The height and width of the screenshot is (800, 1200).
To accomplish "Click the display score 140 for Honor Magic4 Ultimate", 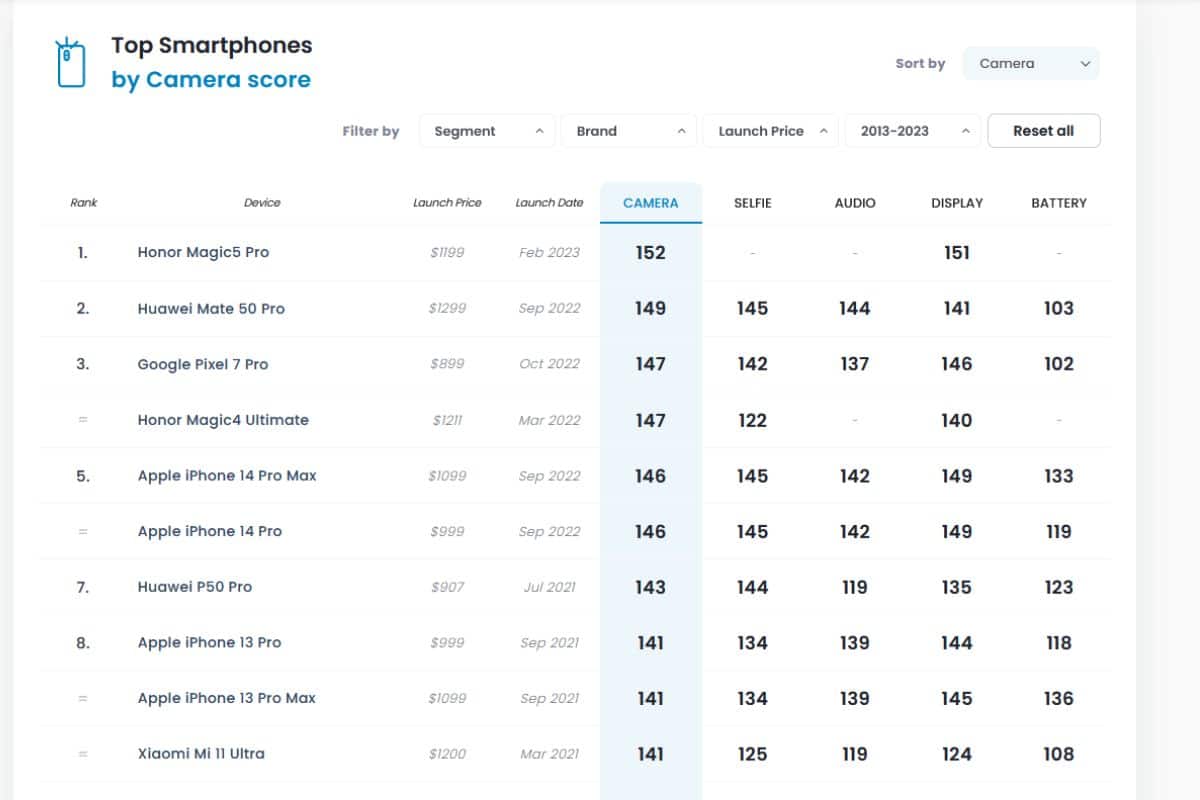I will point(957,421).
